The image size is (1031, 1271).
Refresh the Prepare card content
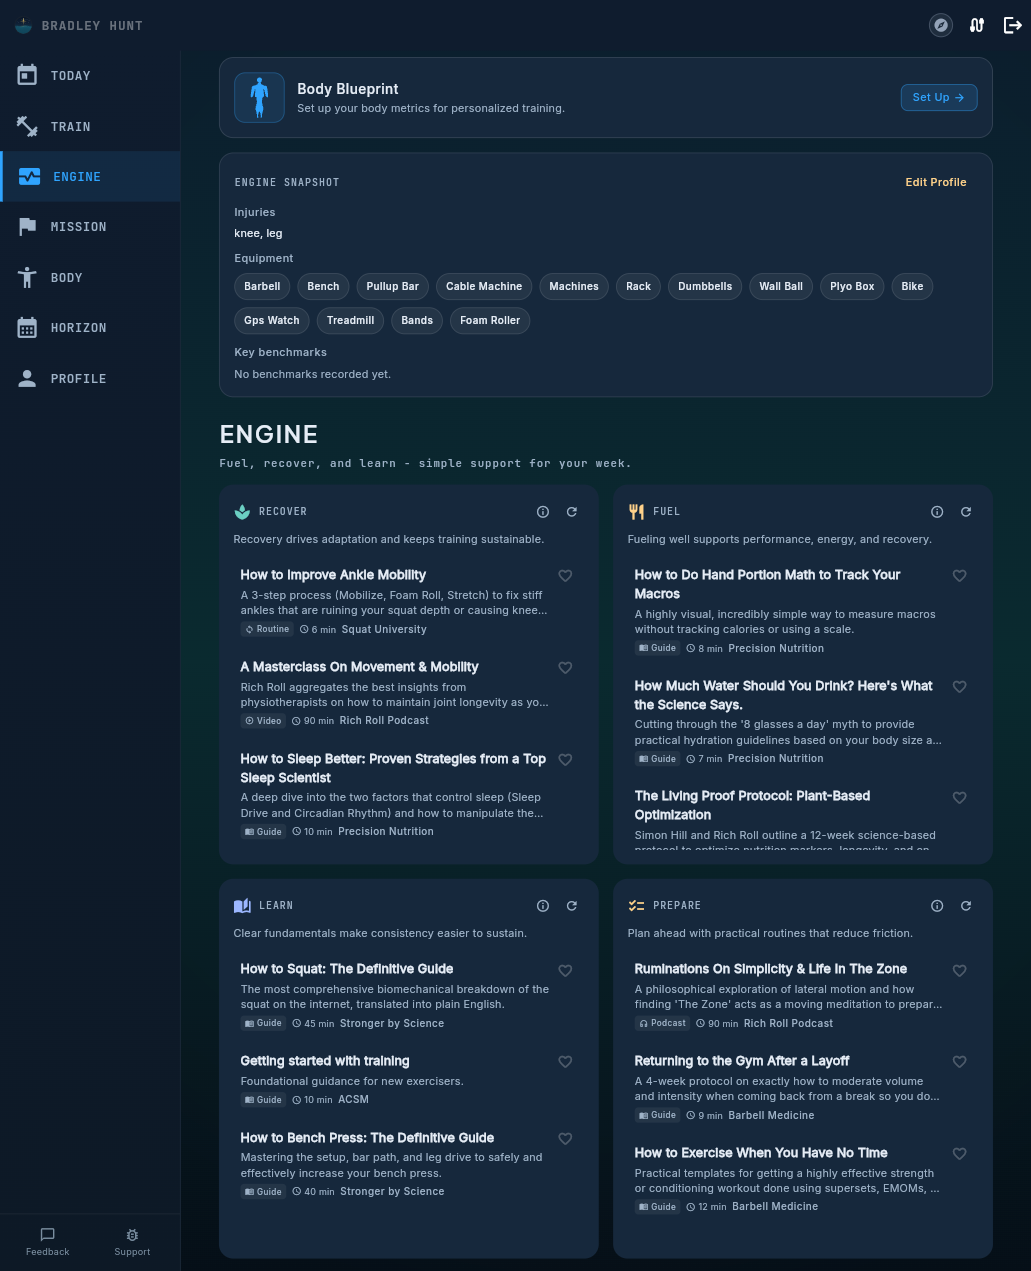pos(966,906)
